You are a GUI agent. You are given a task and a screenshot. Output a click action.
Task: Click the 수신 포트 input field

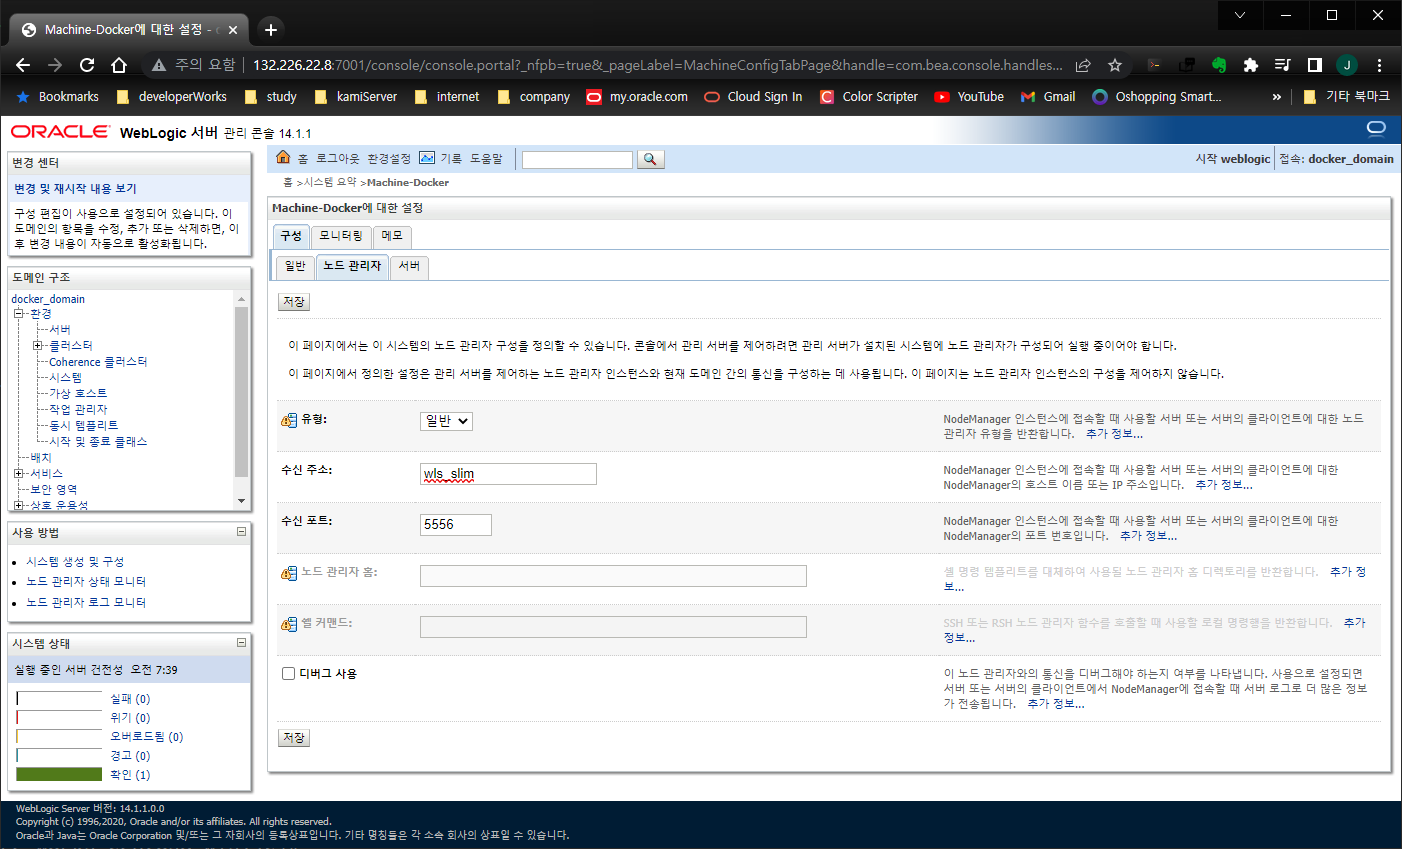click(x=456, y=525)
